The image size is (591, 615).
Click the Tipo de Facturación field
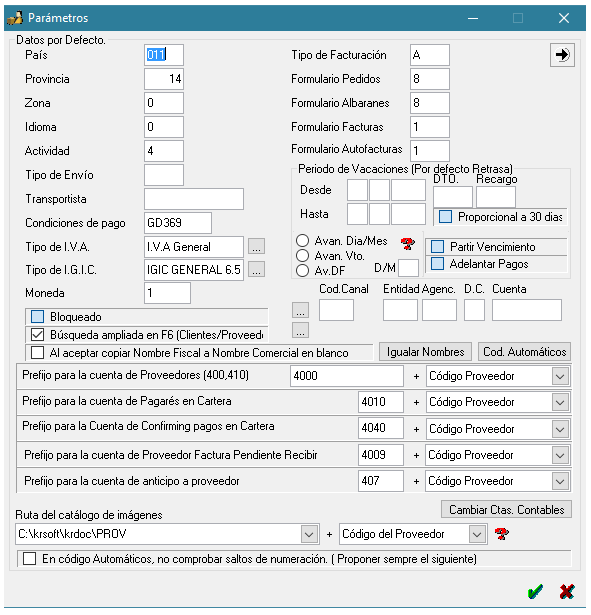[430, 55]
